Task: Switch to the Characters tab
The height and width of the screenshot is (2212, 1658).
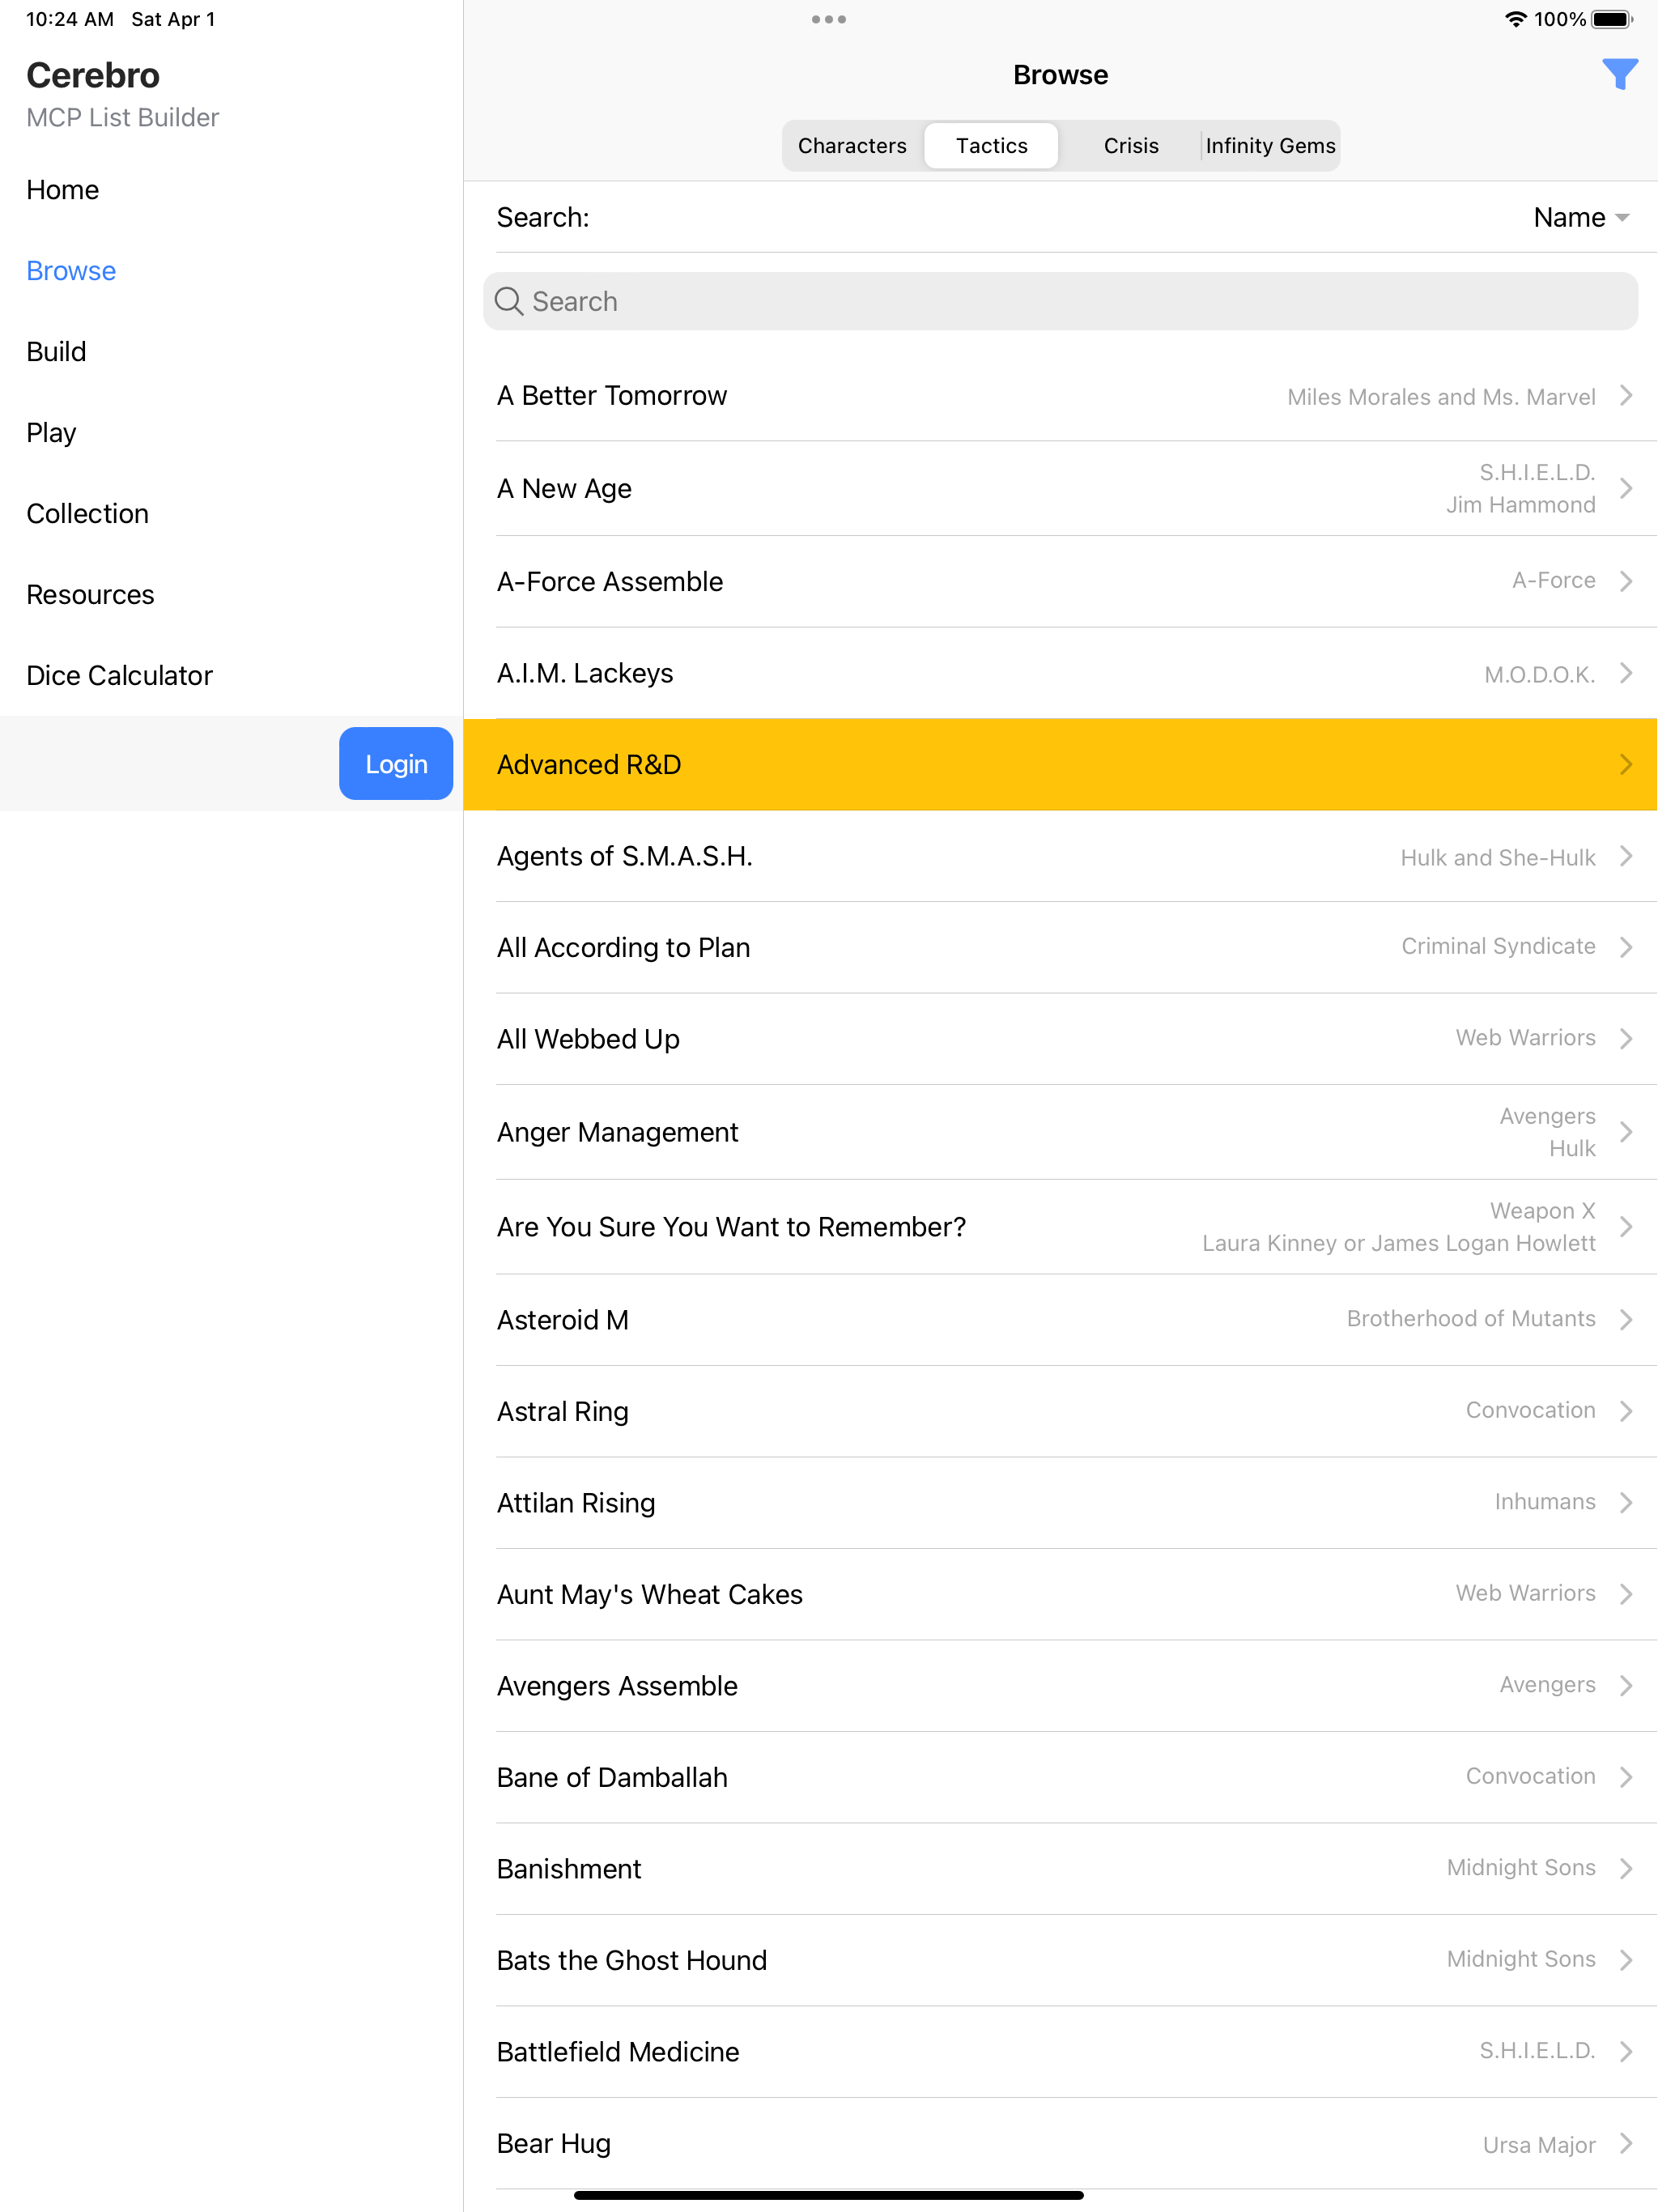Action: [852, 146]
